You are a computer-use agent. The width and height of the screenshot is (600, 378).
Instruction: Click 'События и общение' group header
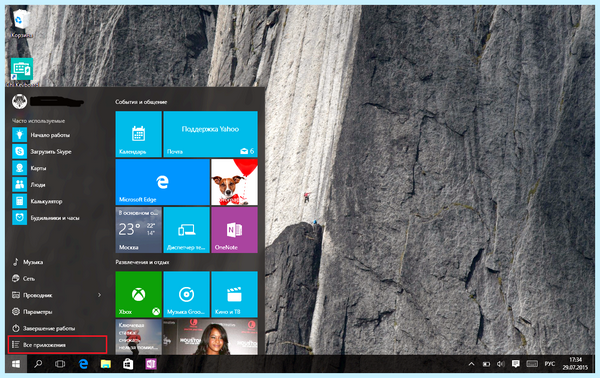click(x=141, y=102)
